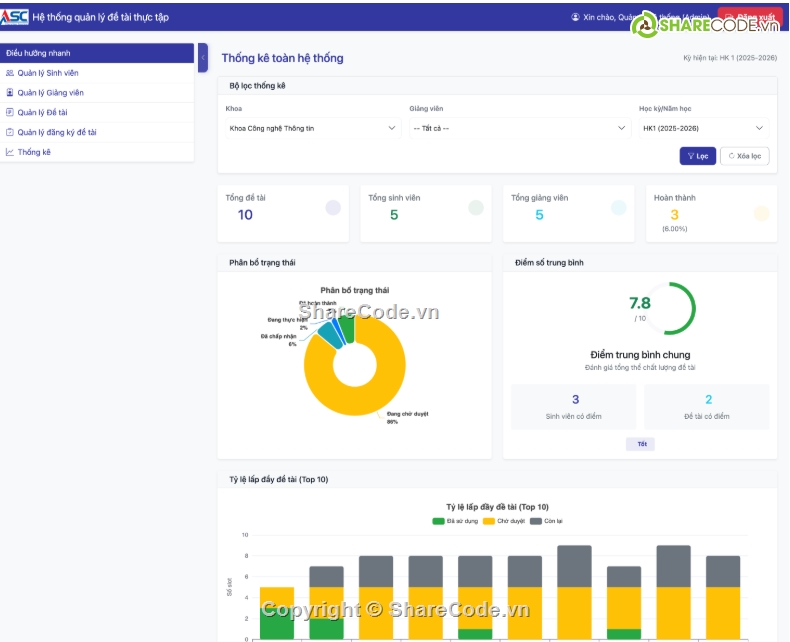
Task: Apply filters with the Lọc button
Action: point(697,156)
